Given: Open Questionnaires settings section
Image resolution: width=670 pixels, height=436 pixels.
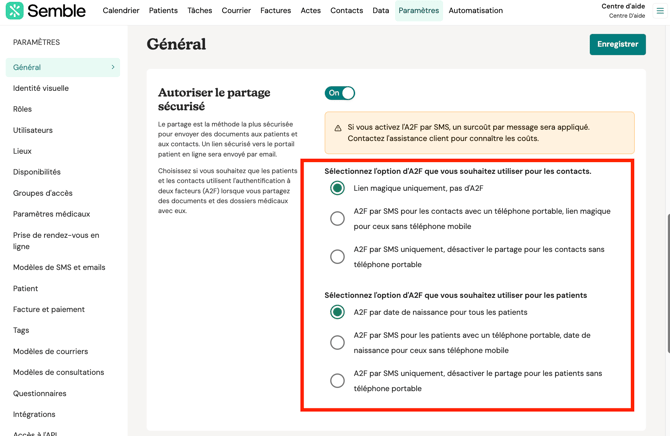Looking at the screenshot, I should tap(40, 393).
